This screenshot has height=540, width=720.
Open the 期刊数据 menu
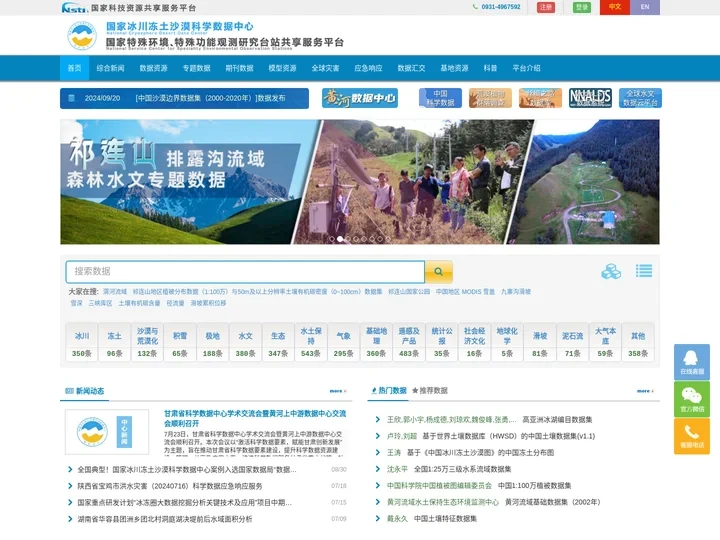pos(239,68)
